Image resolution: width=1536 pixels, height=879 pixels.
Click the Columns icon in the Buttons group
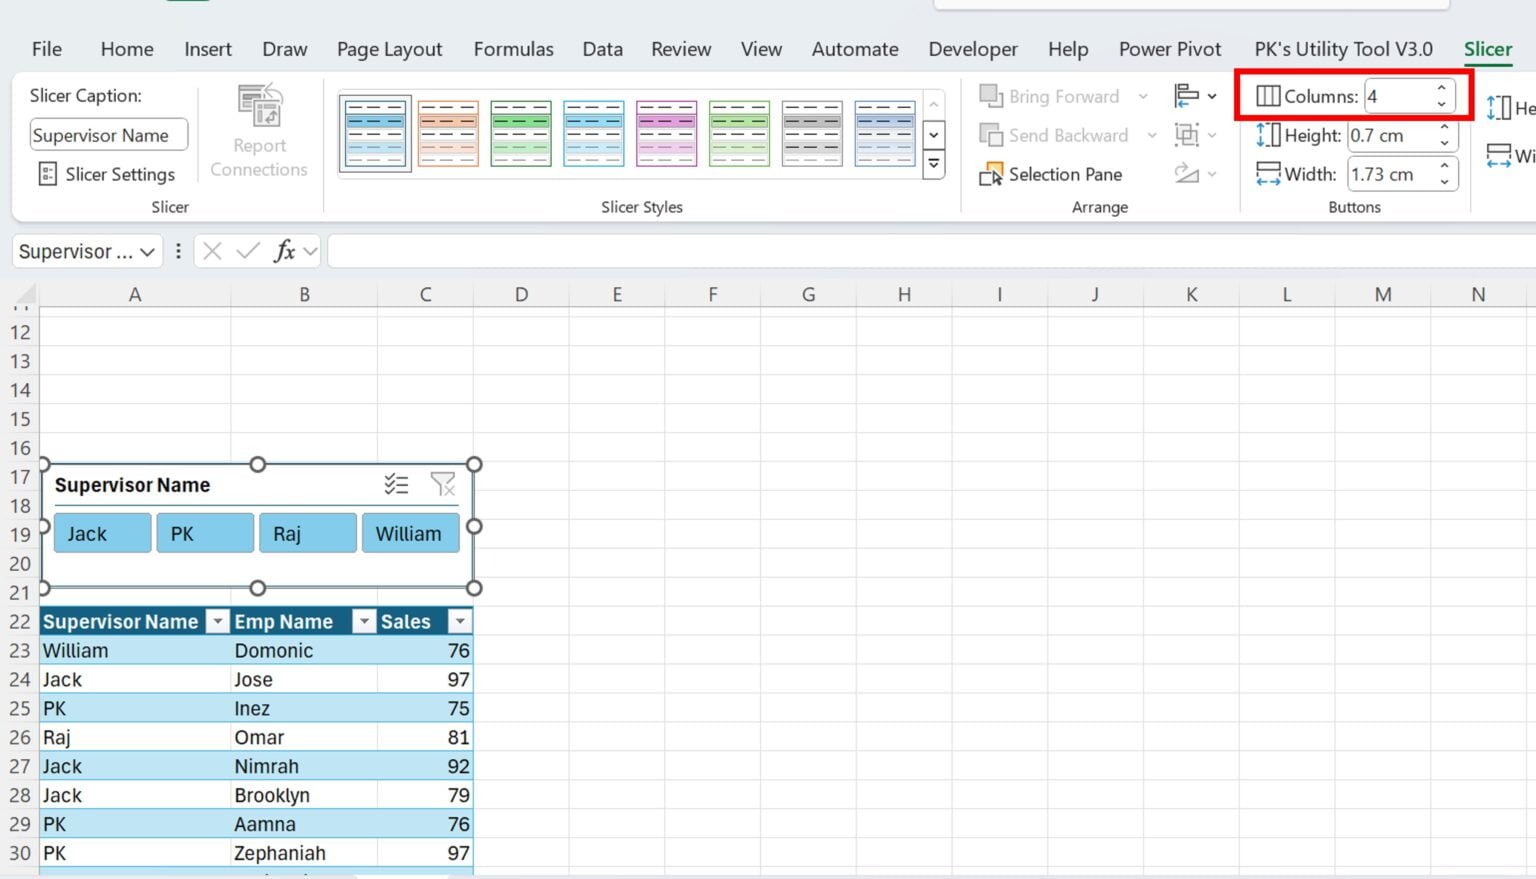(1267, 95)
